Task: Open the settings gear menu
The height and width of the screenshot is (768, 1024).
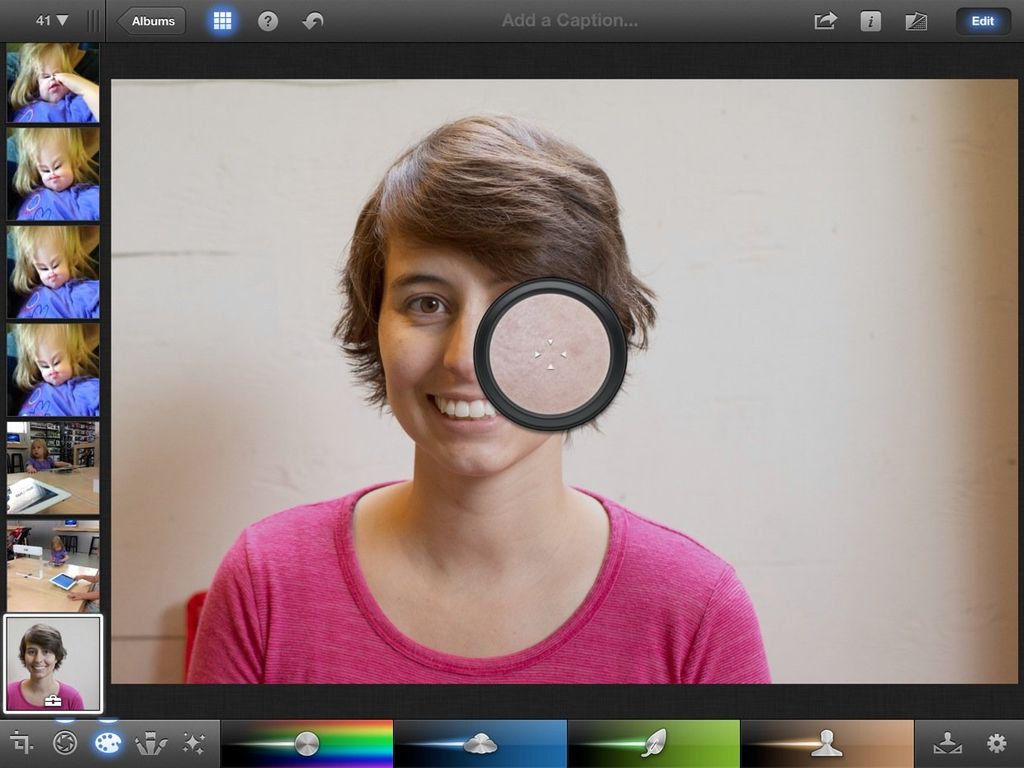Action: pyautogui.click(x=996, y=744)
